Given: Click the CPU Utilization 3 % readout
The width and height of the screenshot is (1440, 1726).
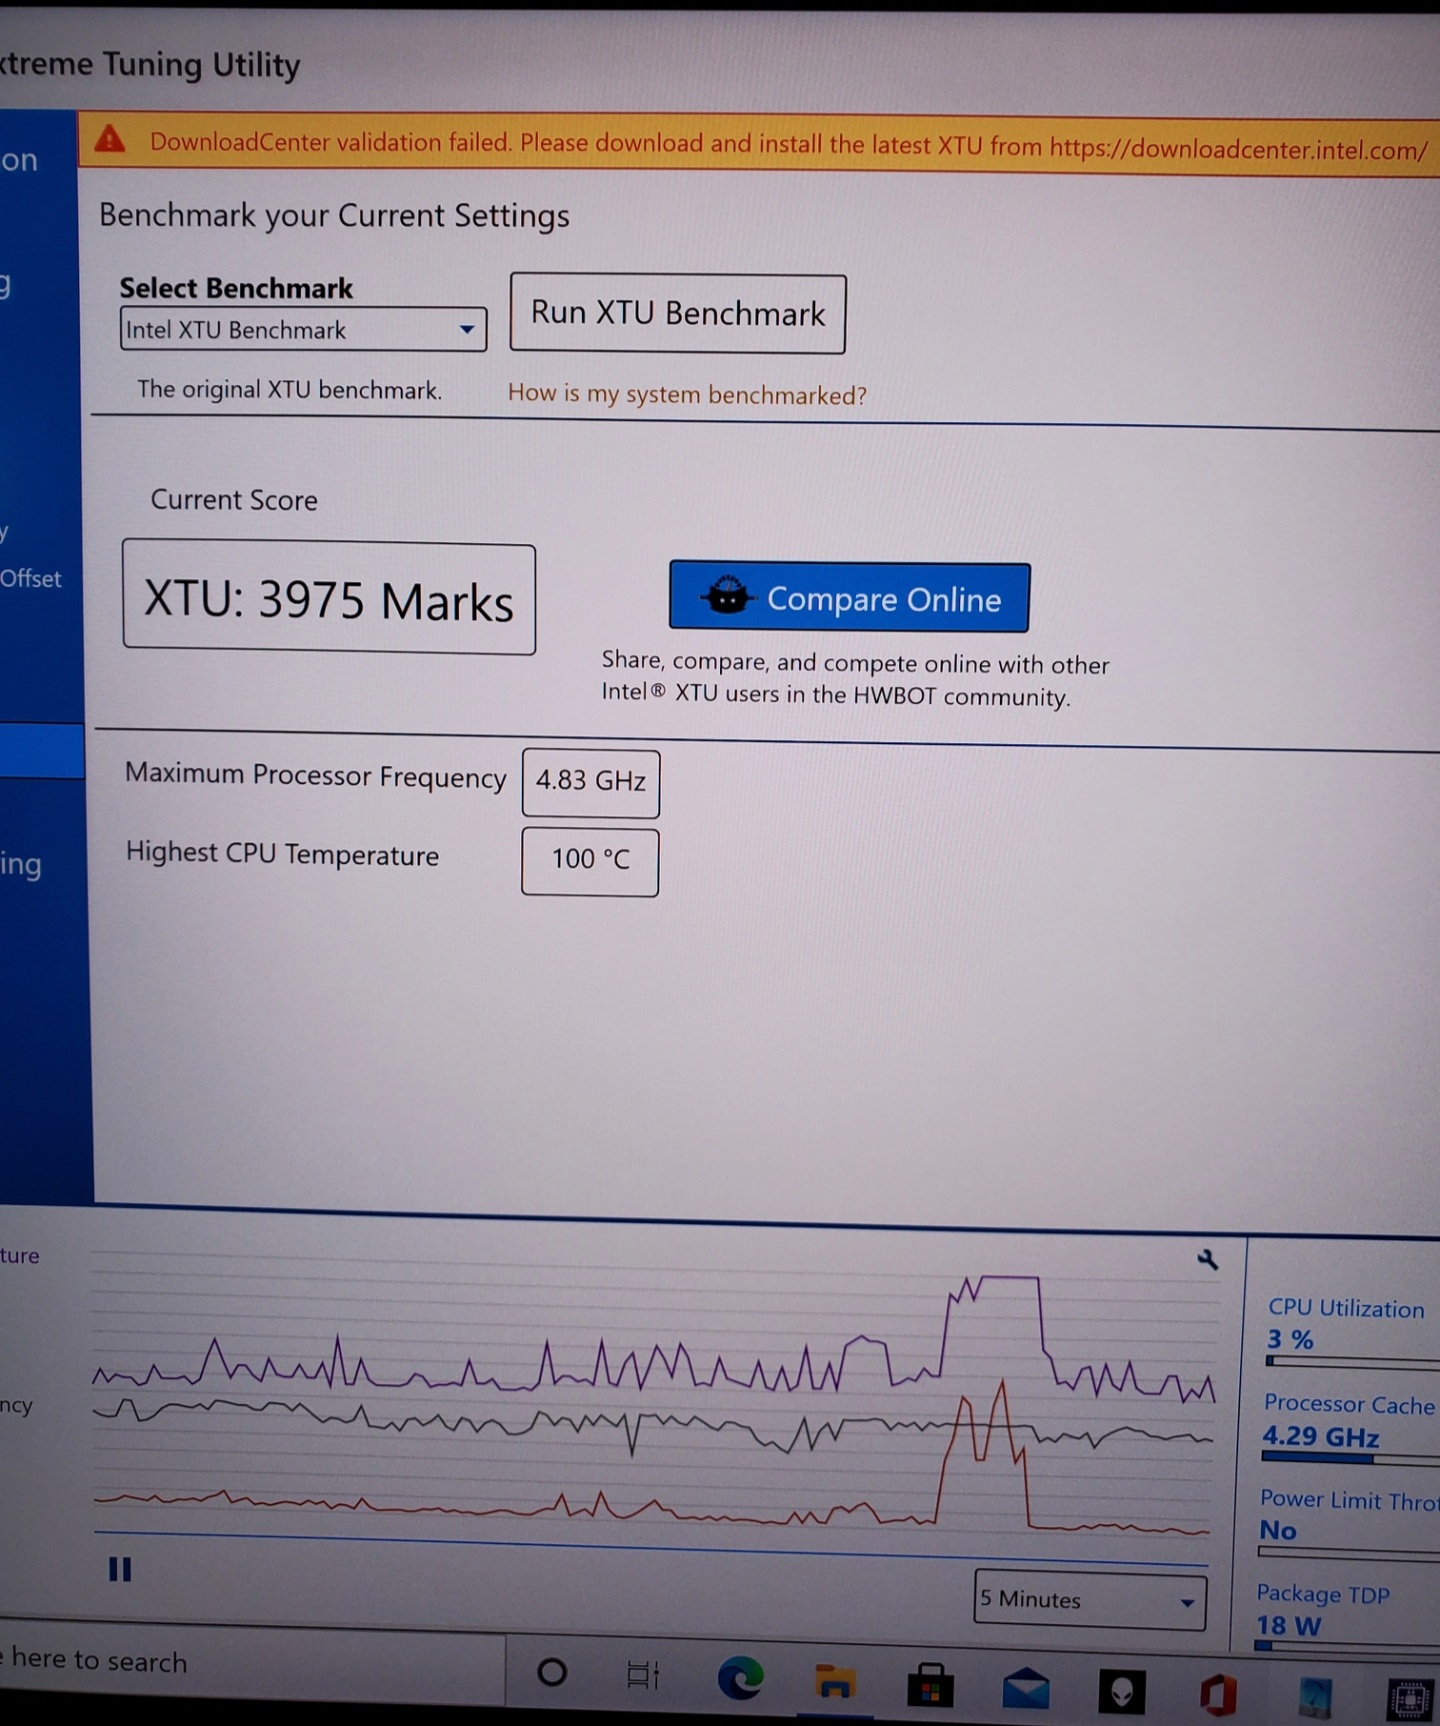Looking at the screenshot, I should click(1345, 1324).
